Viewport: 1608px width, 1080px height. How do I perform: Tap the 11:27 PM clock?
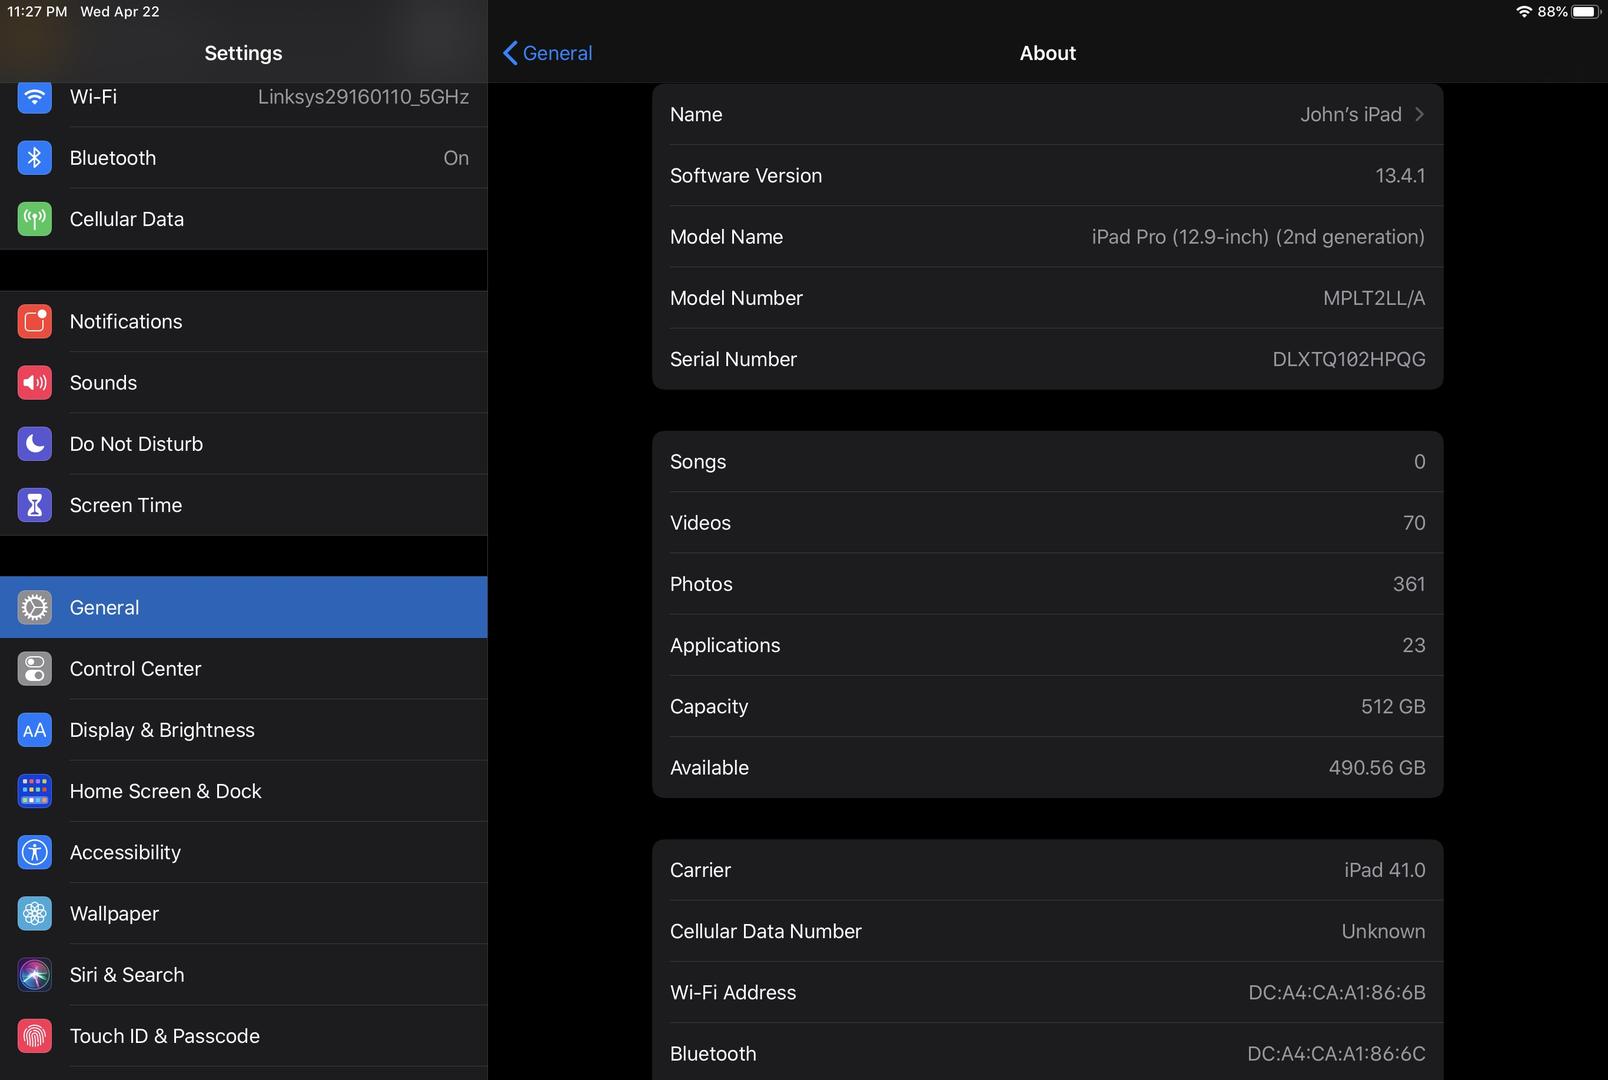pos(37,12)
